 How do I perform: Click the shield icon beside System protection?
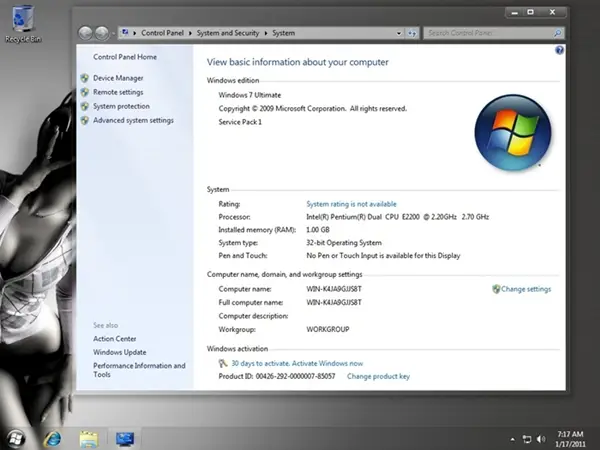pos(85,106)
